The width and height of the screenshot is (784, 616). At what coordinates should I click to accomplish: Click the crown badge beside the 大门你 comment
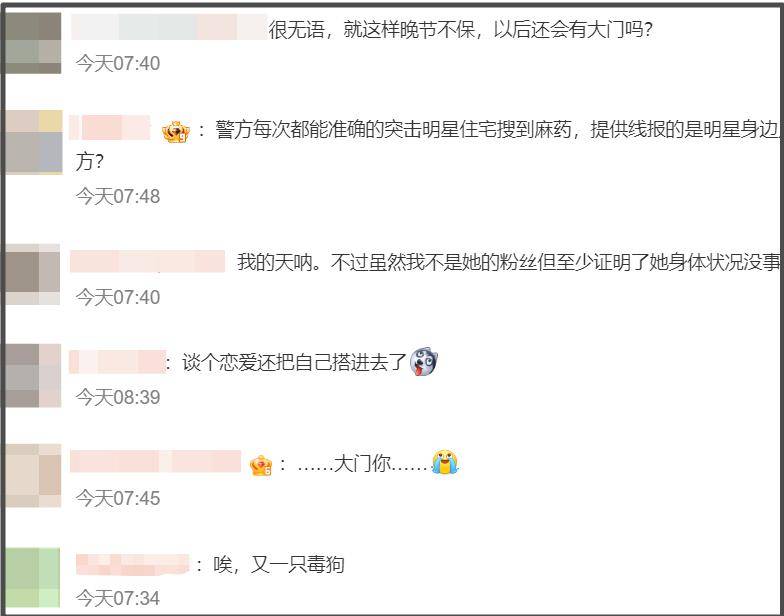click(x=261, y=466)
